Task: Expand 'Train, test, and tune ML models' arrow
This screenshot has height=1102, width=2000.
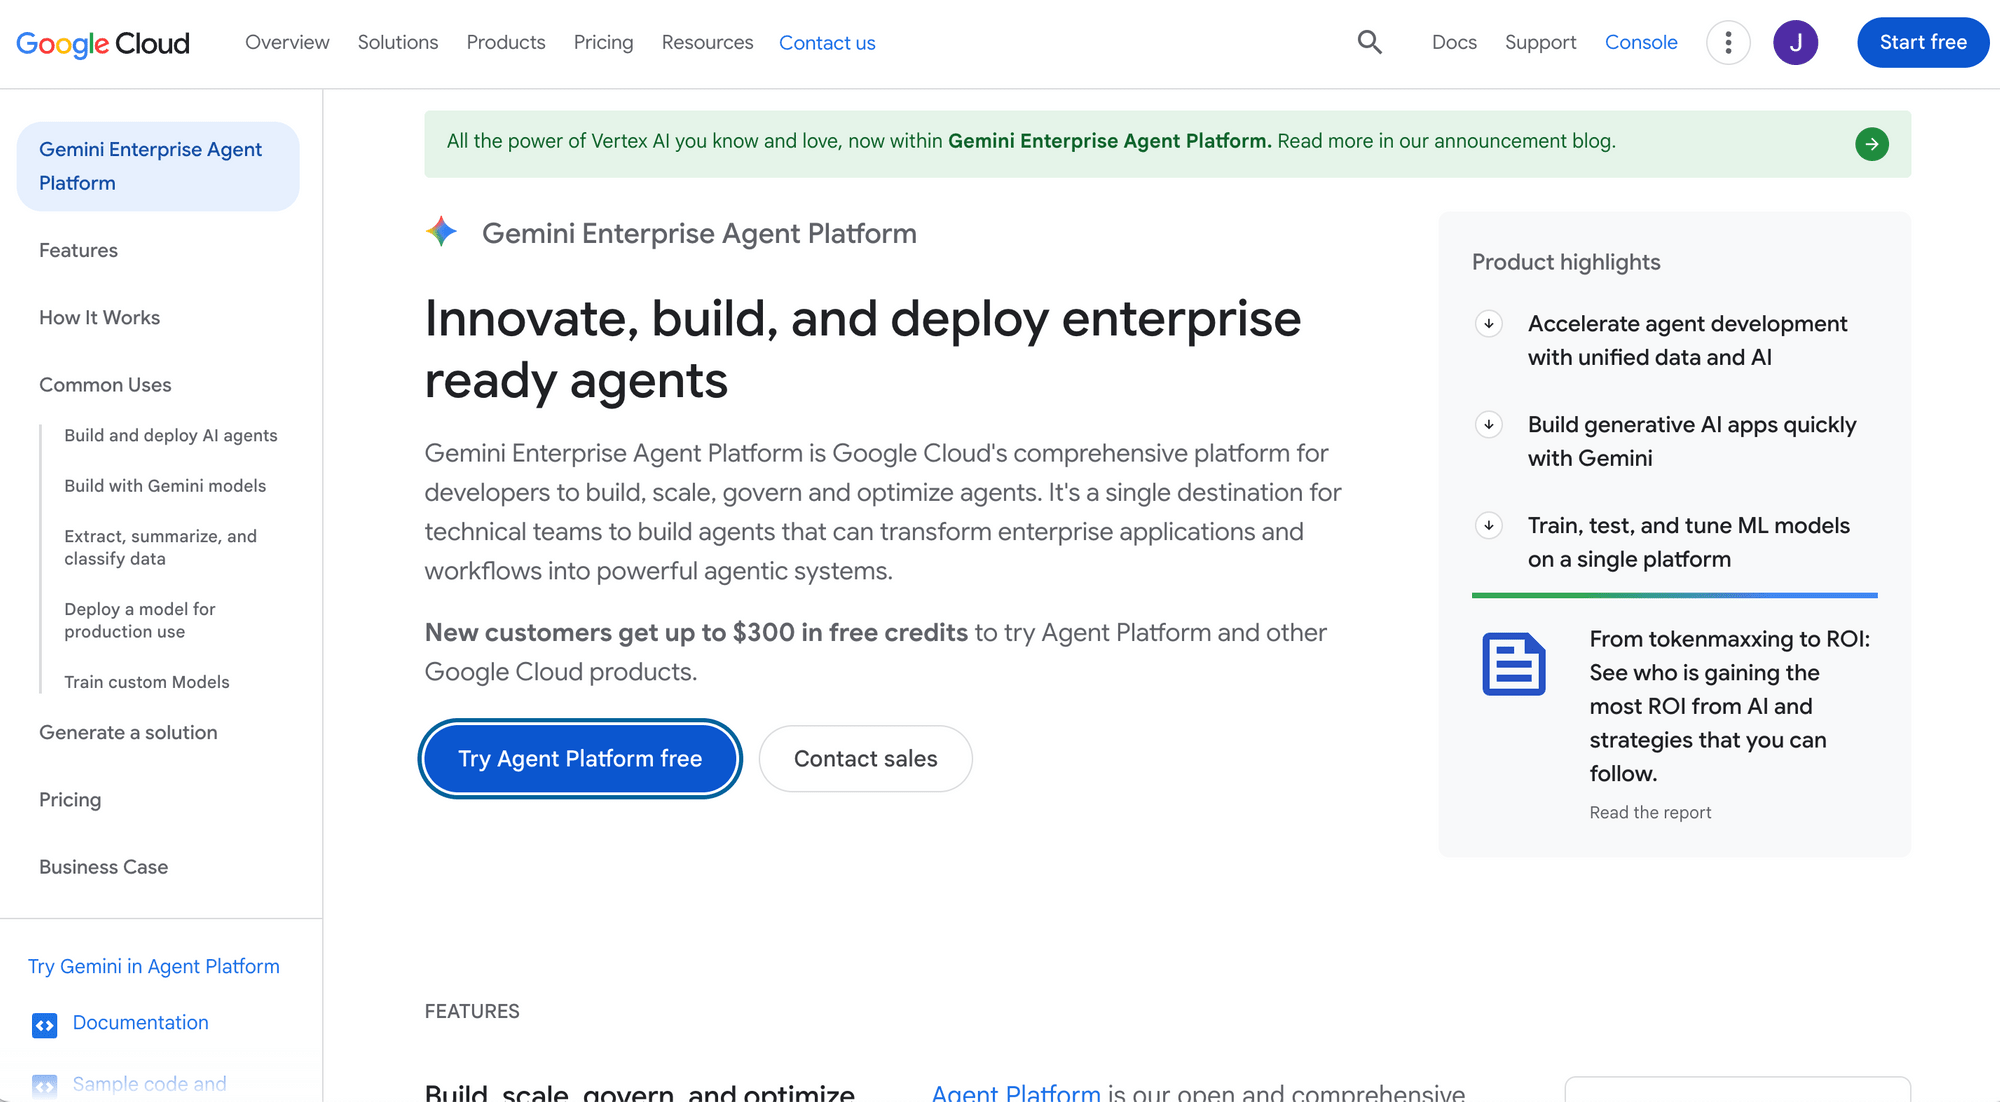Action: click(1489, 526)
